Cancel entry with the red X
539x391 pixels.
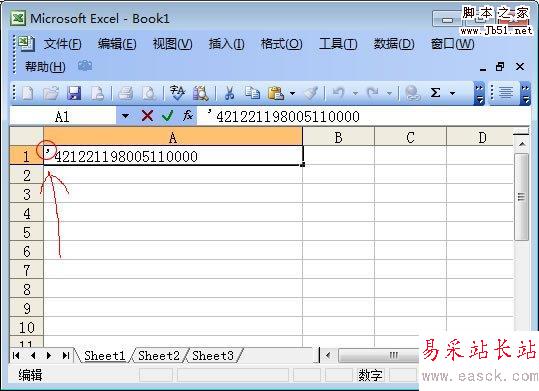(147, 116)
